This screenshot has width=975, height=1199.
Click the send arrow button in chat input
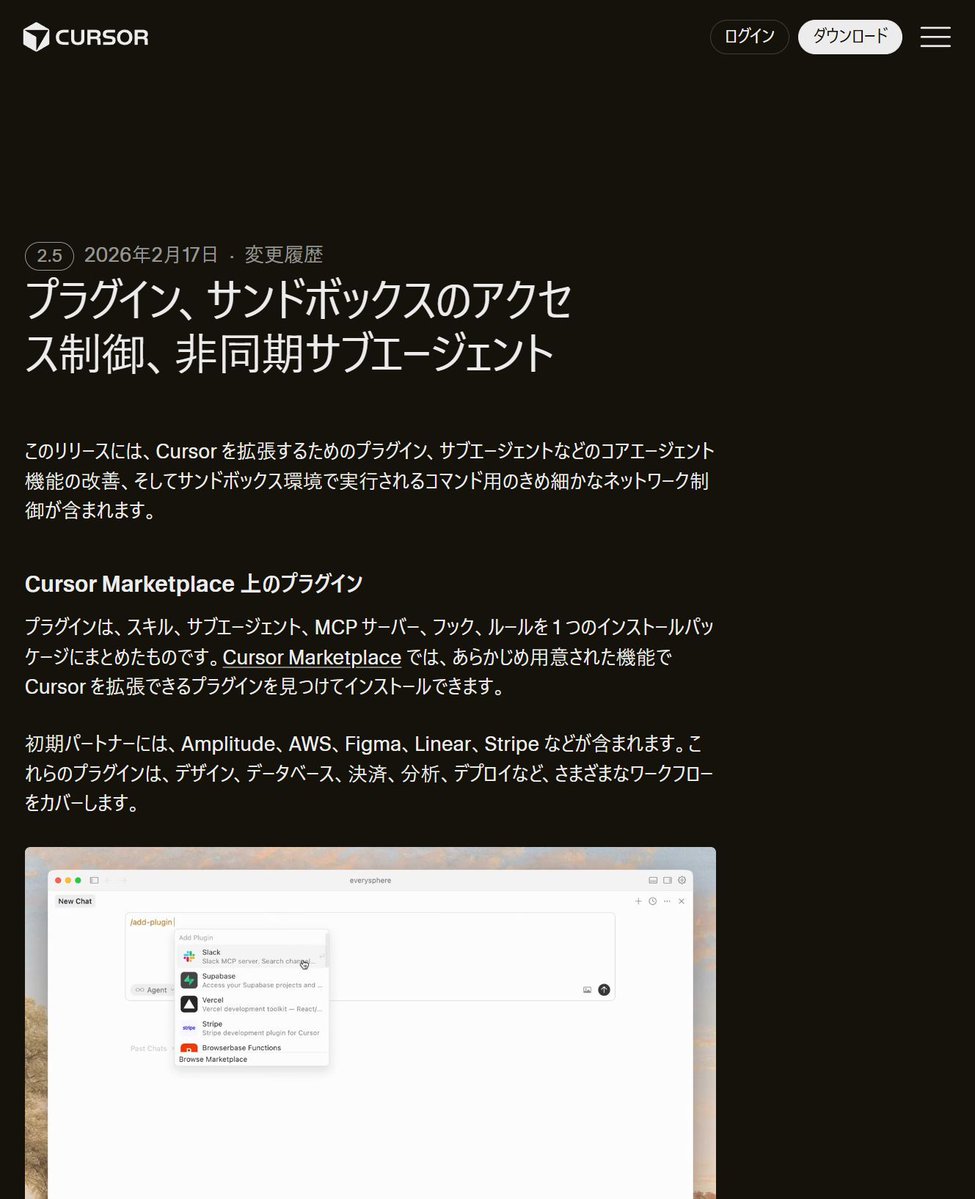click(x=604, y=989)
